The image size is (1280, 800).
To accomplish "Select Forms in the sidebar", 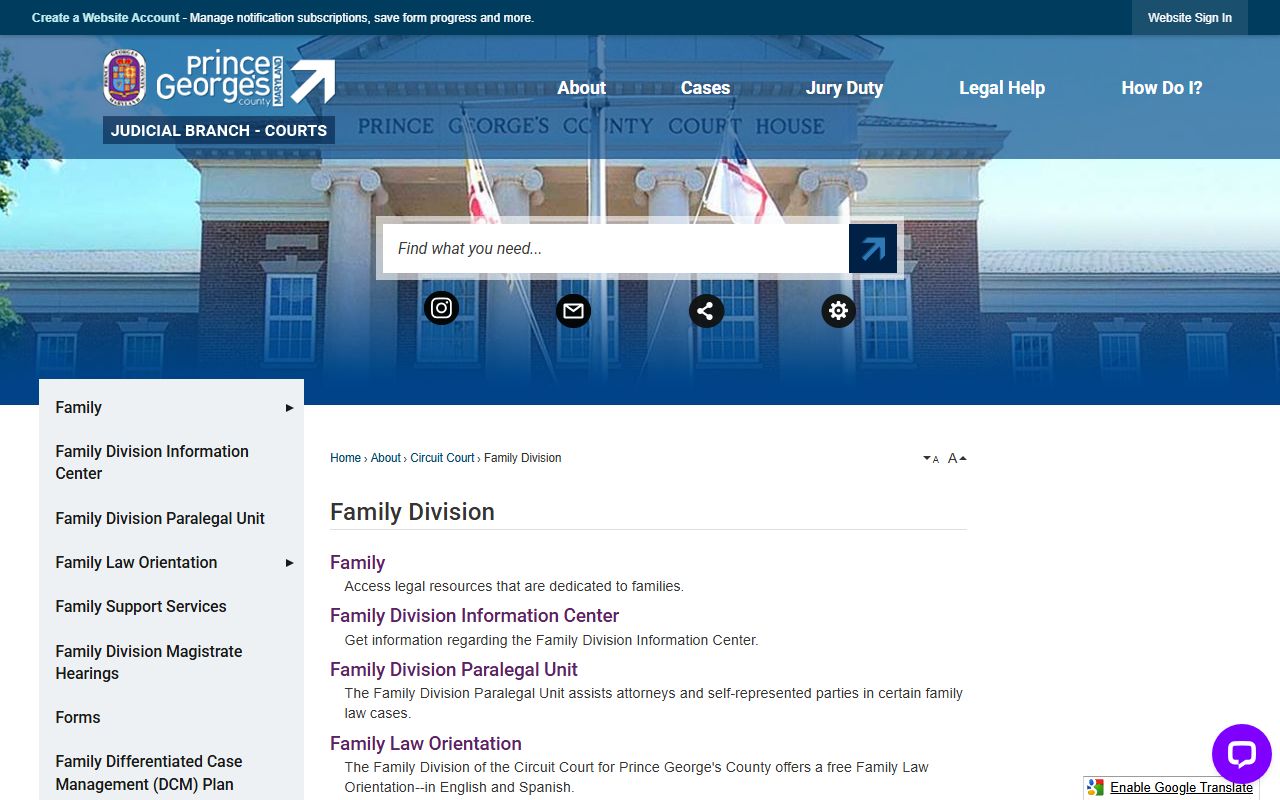I will [x=171, y=718].
